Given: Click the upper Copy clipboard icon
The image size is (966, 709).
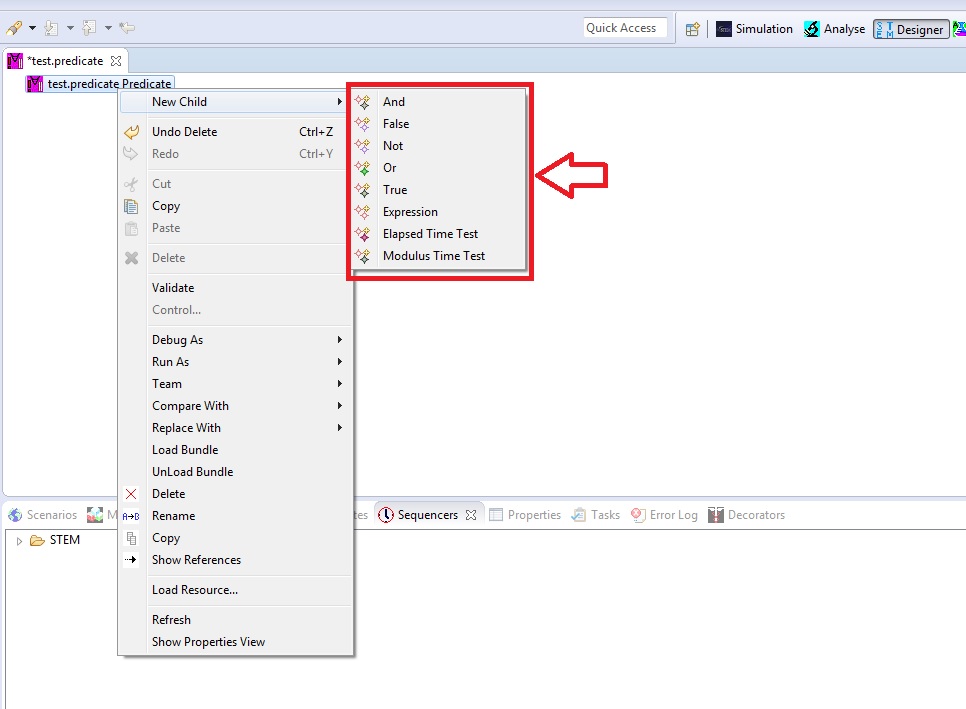Looking at the screenshot, I should pos(131,206).
